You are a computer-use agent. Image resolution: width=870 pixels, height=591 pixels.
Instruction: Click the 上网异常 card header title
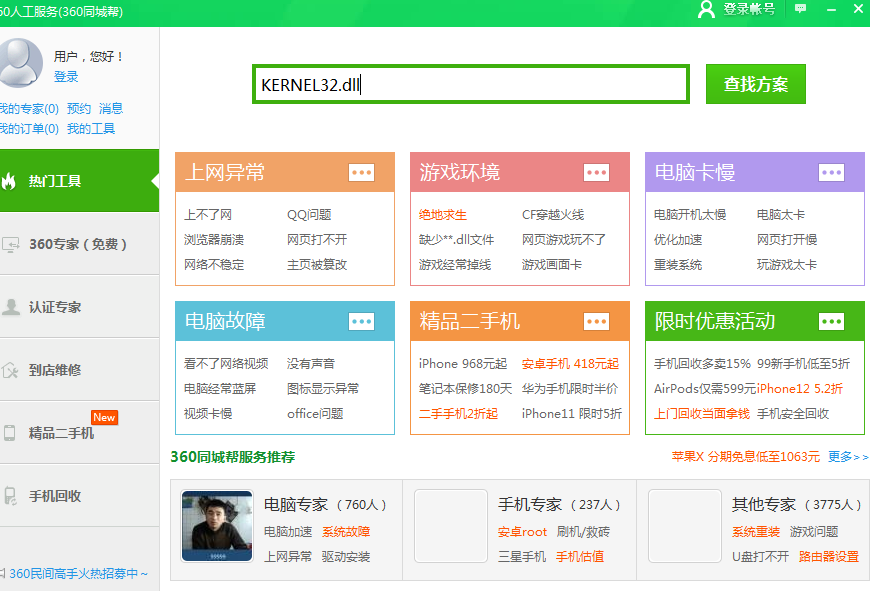225,173
